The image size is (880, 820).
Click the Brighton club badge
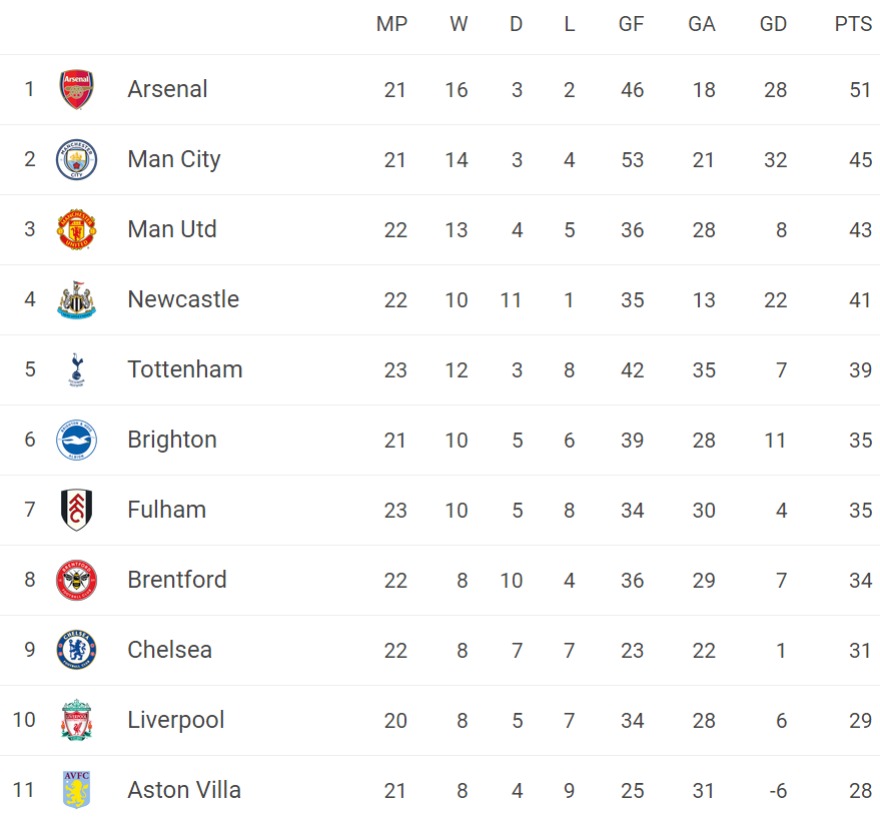(x=76, y=440)
